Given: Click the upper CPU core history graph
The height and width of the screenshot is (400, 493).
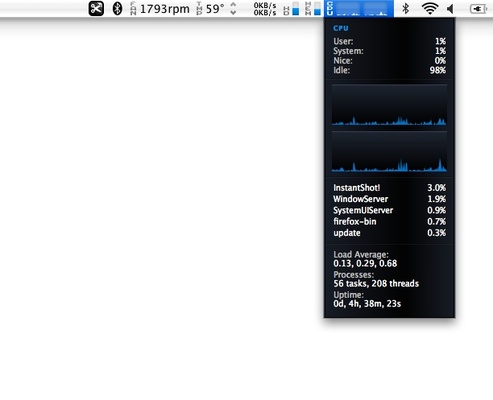Looking at the screenshot, I should (x=389, y=105).
